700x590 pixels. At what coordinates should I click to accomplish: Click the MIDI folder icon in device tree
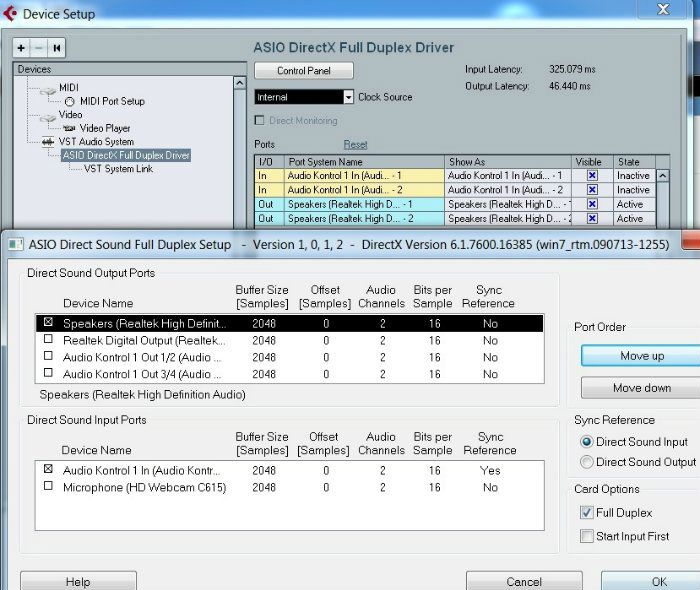(x=48, y=91)
